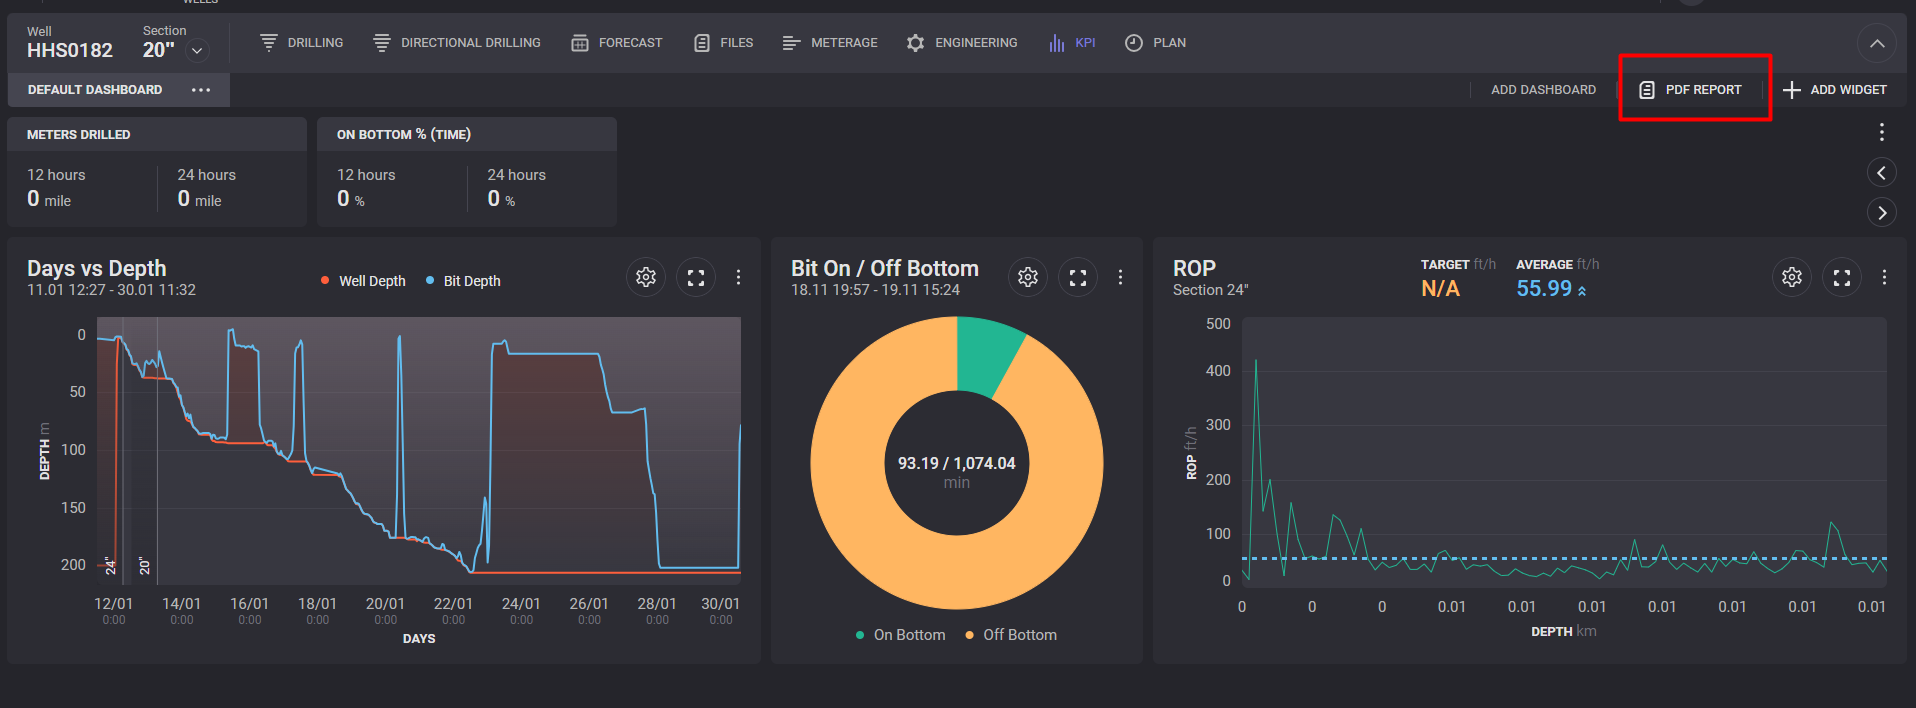Click the PDF Report document icon
The image size is (1916, 708).
(1646, 90)
